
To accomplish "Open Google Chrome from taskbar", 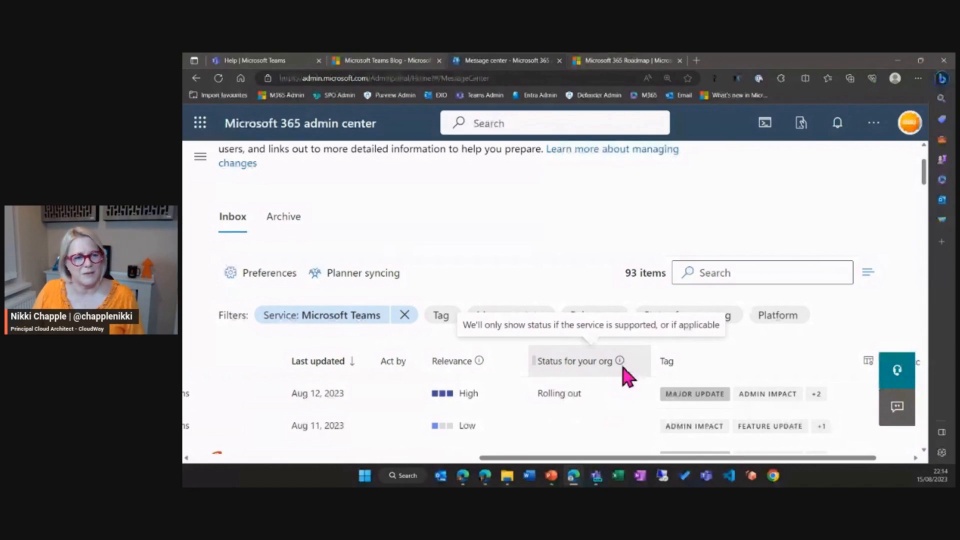I will pos(773,476).
